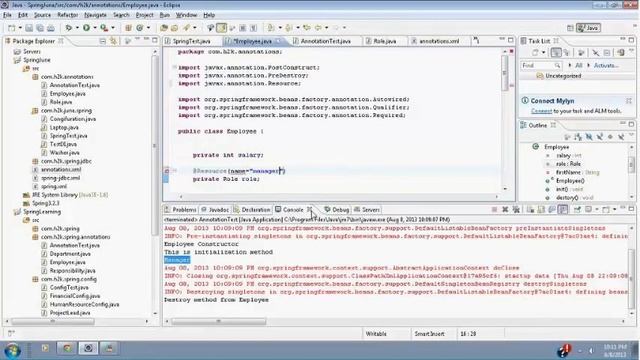Screen dimensions: 640x360
Task: Open the New wizard dropdown arrow
Action: tap(20, 28)
